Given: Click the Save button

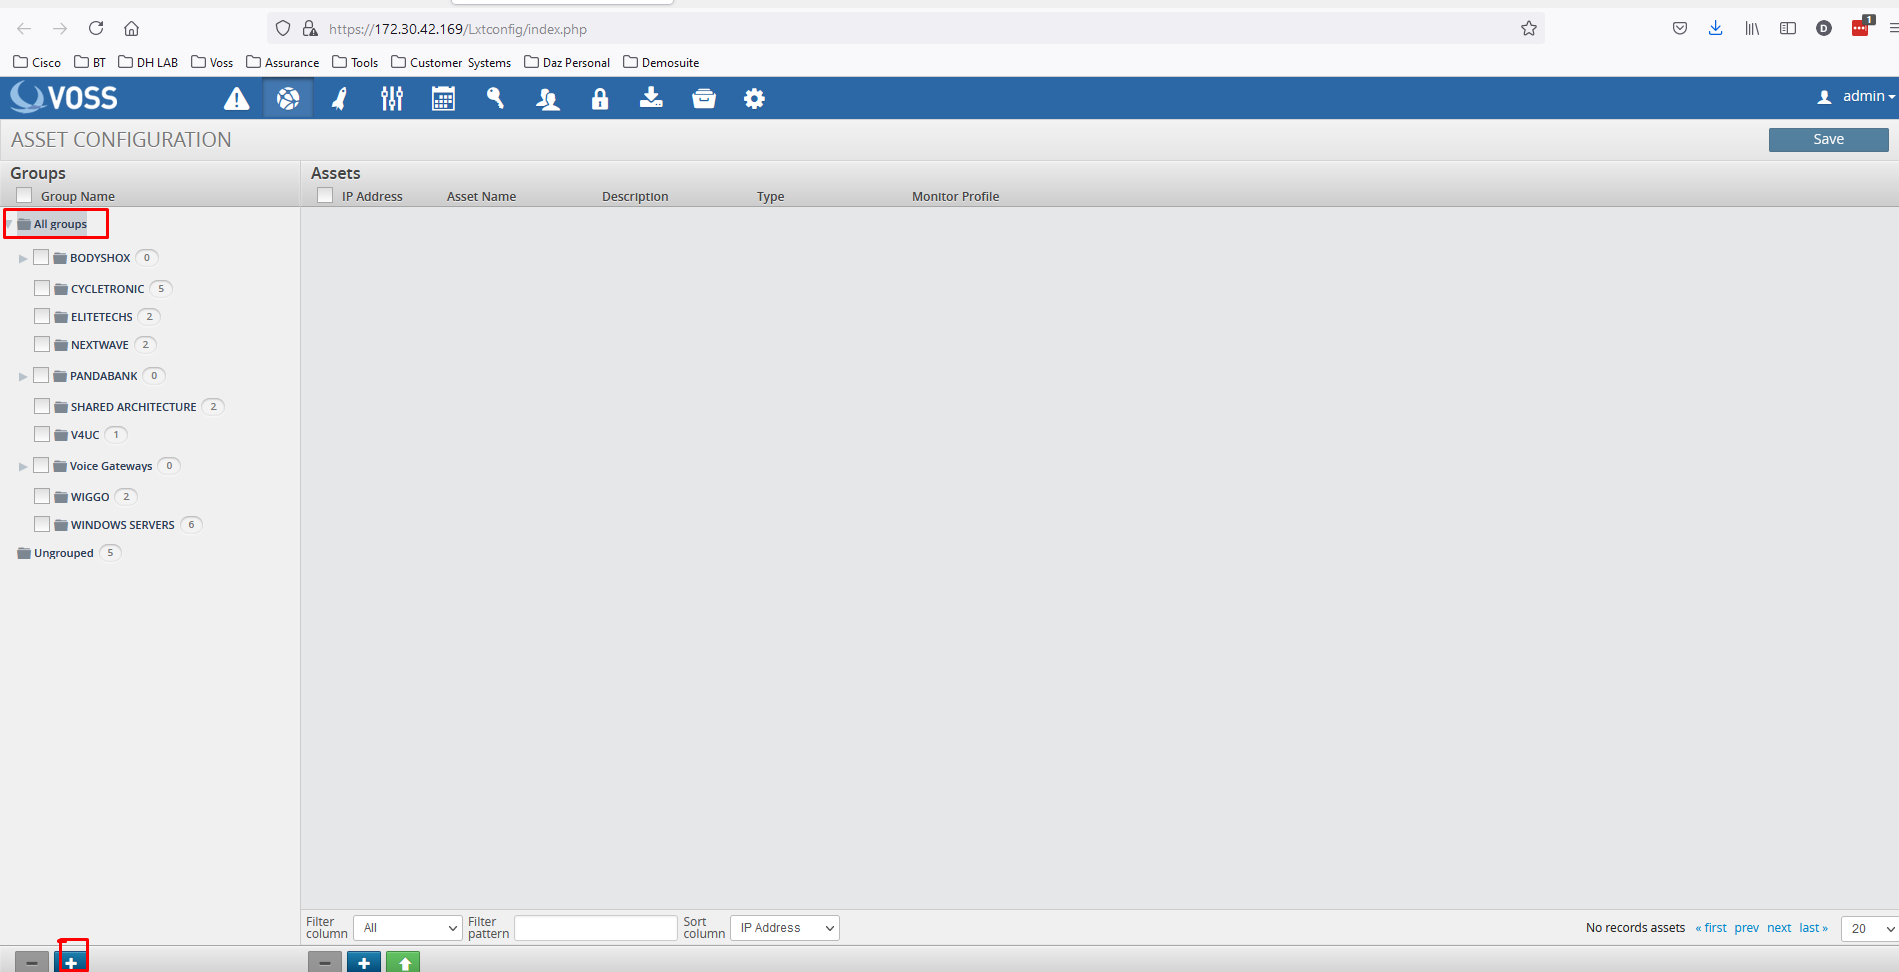Looking at the screenshot, I should point(1828,140).
